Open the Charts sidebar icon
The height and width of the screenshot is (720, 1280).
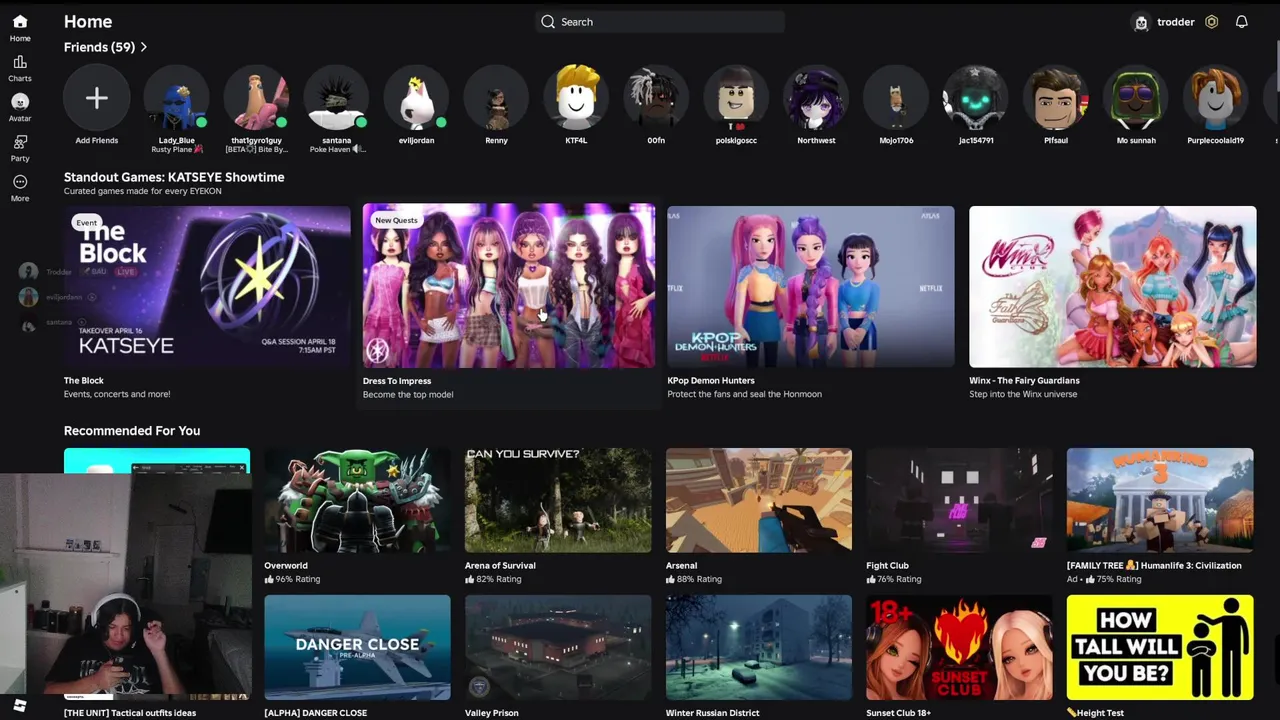[x=20, y=62]
